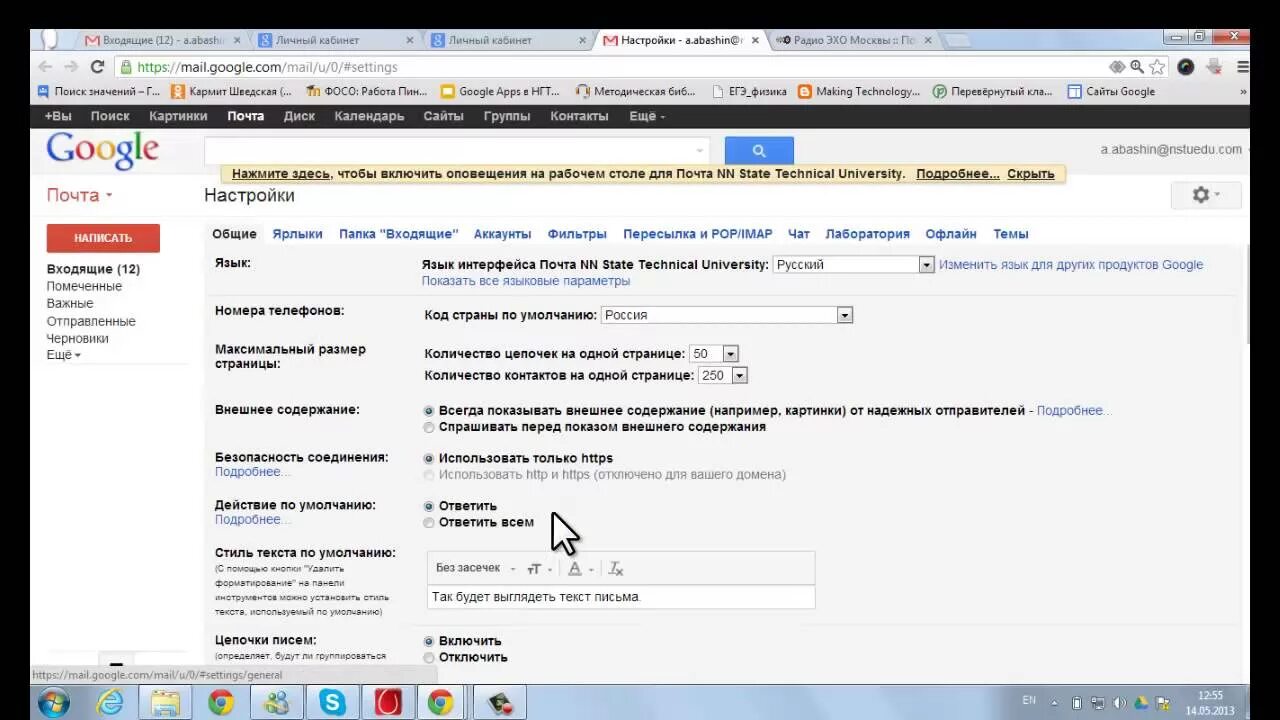Launch Internet Explorer from taskbar
The width and height of the screenshot is (1280, 720).
click(x=110, y=703)
